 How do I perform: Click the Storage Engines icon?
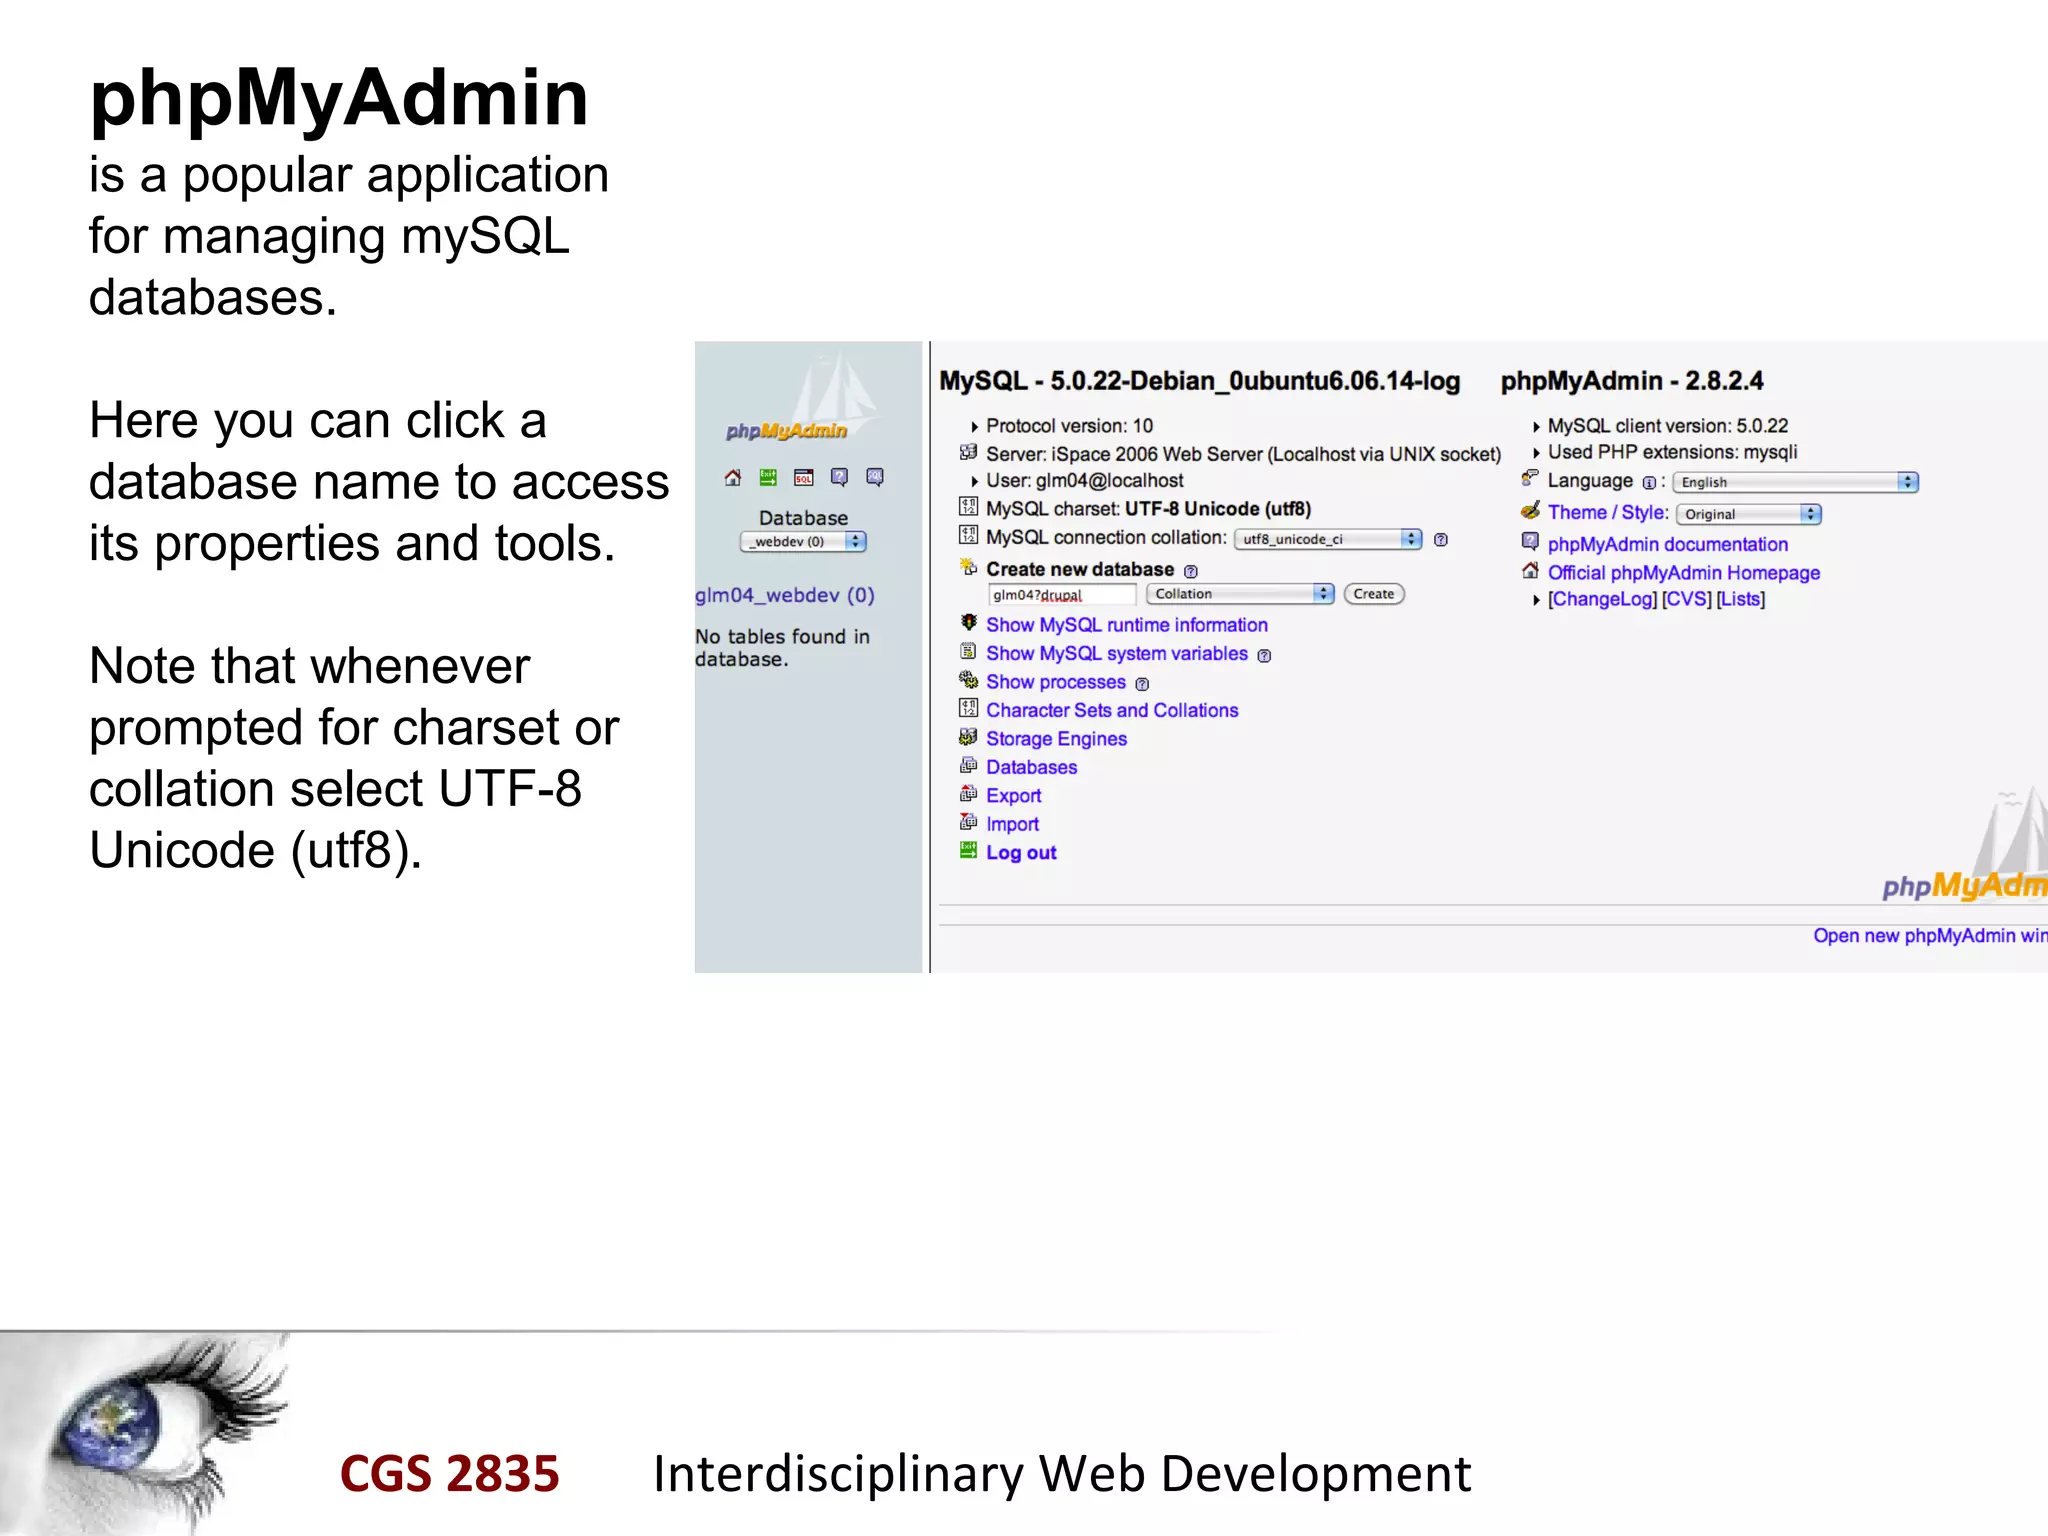point(968,737)
